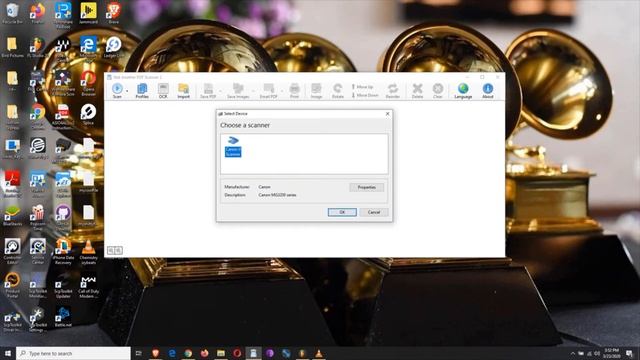The width and height of the screenshot is (640, 360).
Task: Select the Firefox desktop shortcut
Action: [x=38, y=13]
